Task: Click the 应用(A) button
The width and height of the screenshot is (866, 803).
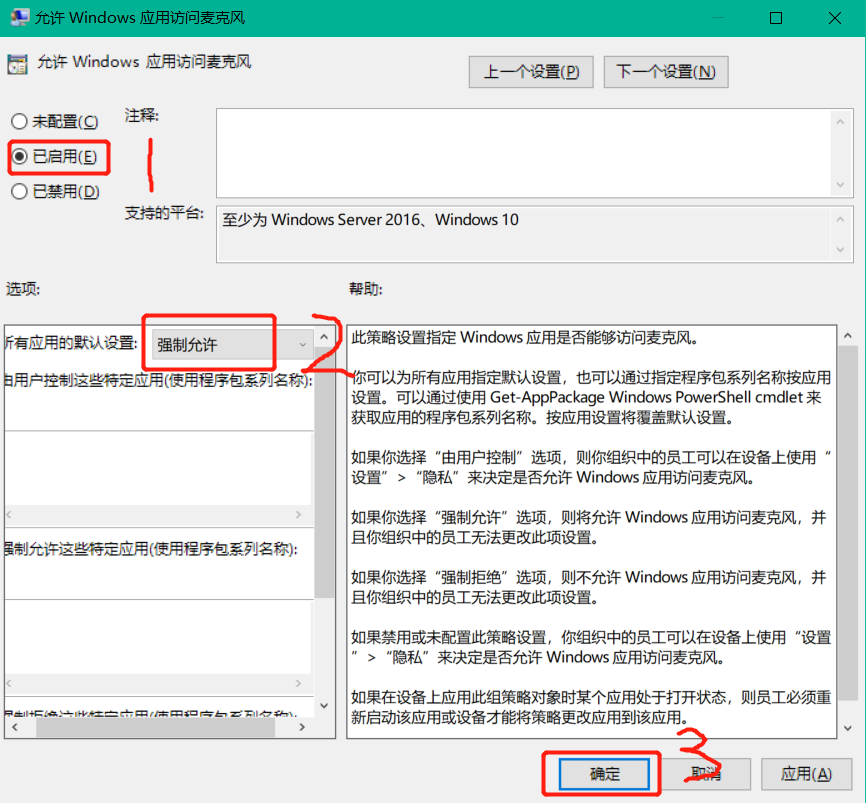Action: pos(806,774)
